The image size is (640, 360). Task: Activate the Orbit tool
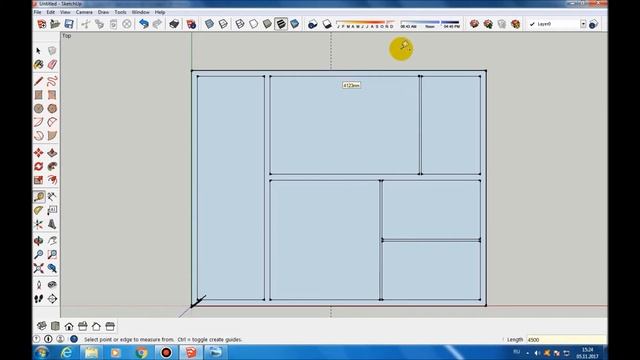click(38, 241)
